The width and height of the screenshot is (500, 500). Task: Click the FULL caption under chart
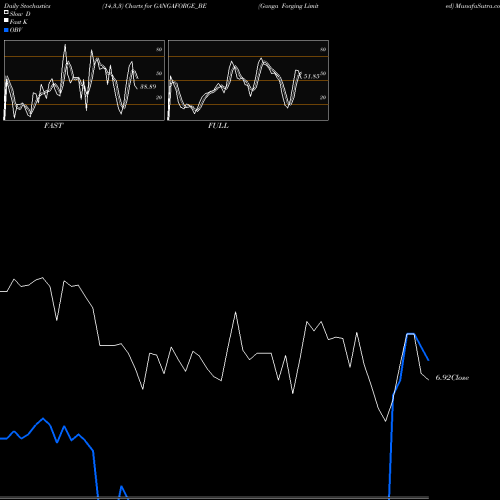point(218,126)
